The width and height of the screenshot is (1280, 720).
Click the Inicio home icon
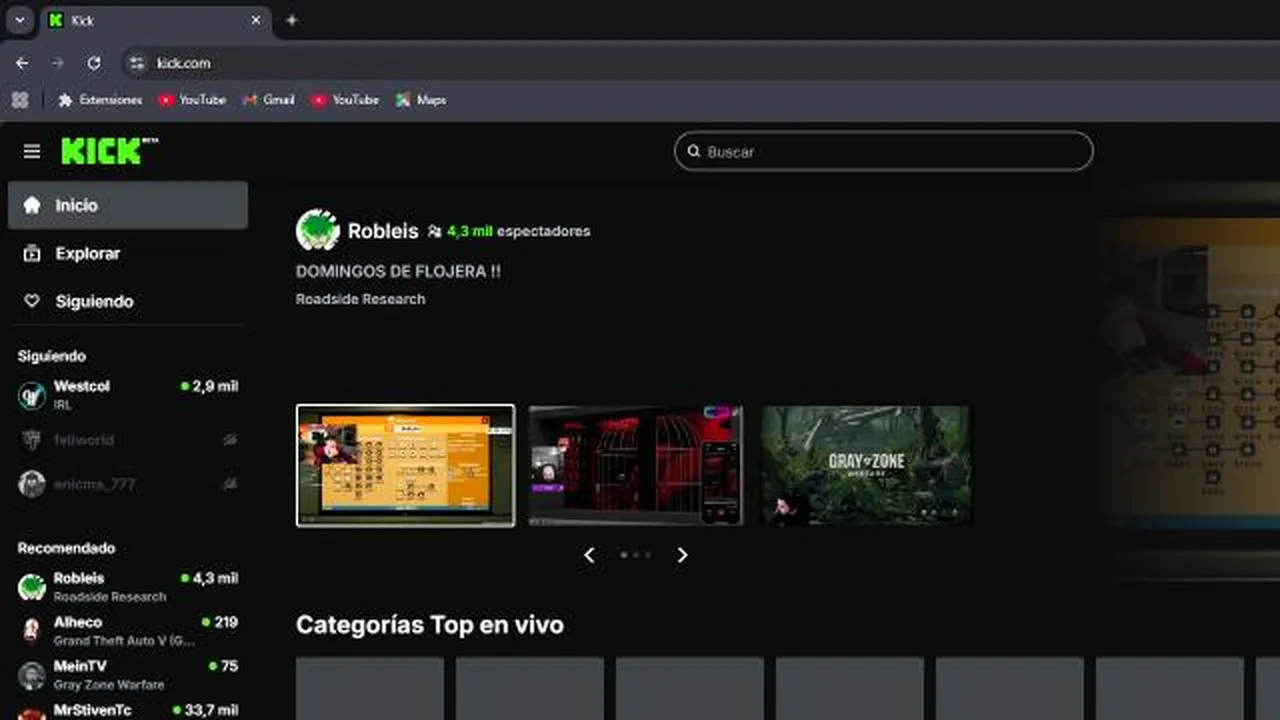click(32, 205)
